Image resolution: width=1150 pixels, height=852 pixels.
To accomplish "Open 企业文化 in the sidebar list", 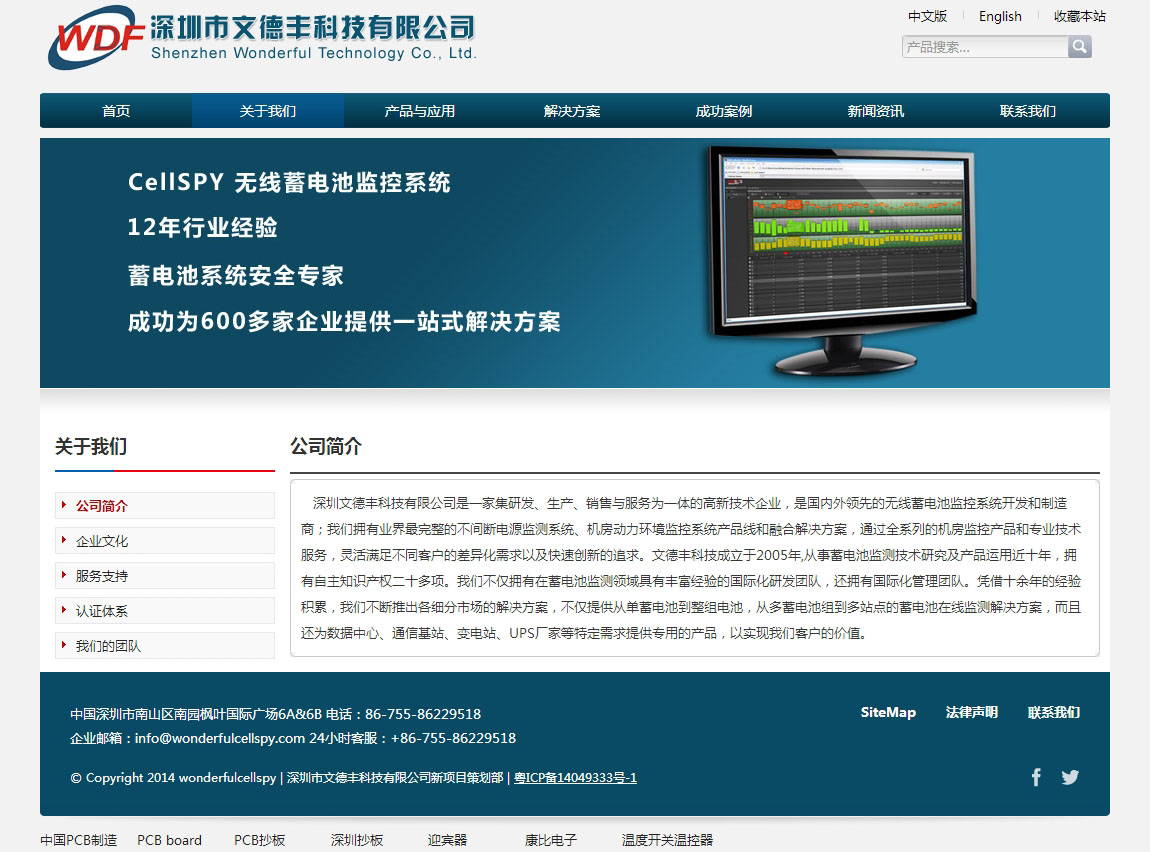I will pos(165,541).
